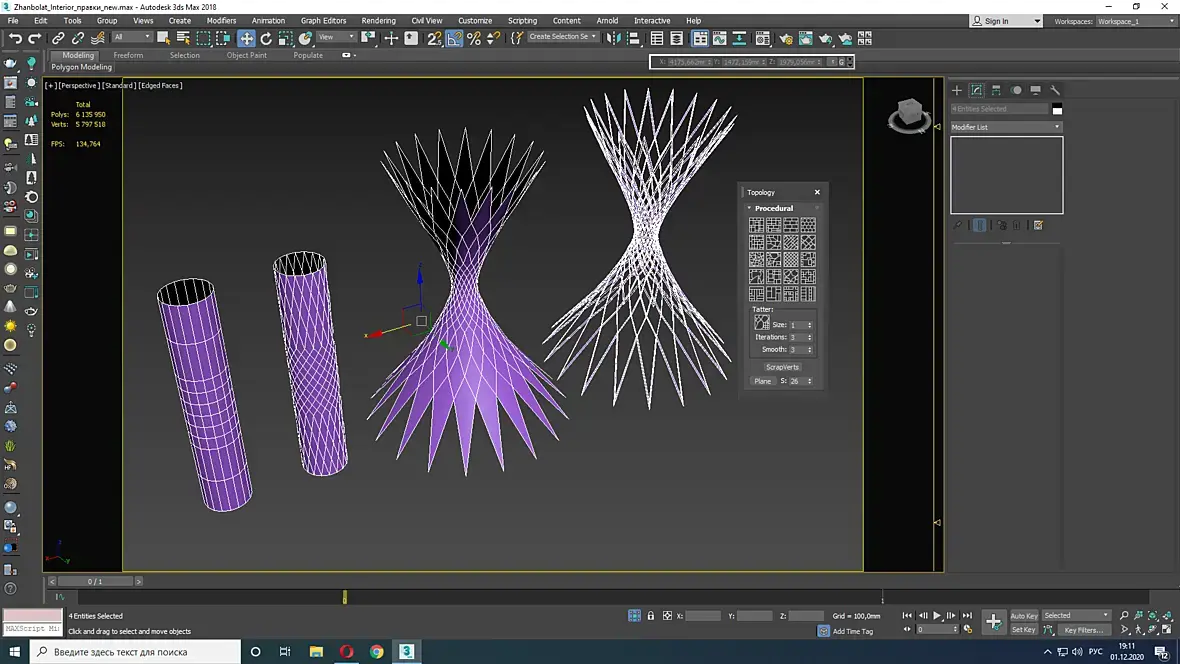This screenshot has height=664, width=1180.
Task: Toggle Angle Snap in the toolbar
Action: point(454,38)
